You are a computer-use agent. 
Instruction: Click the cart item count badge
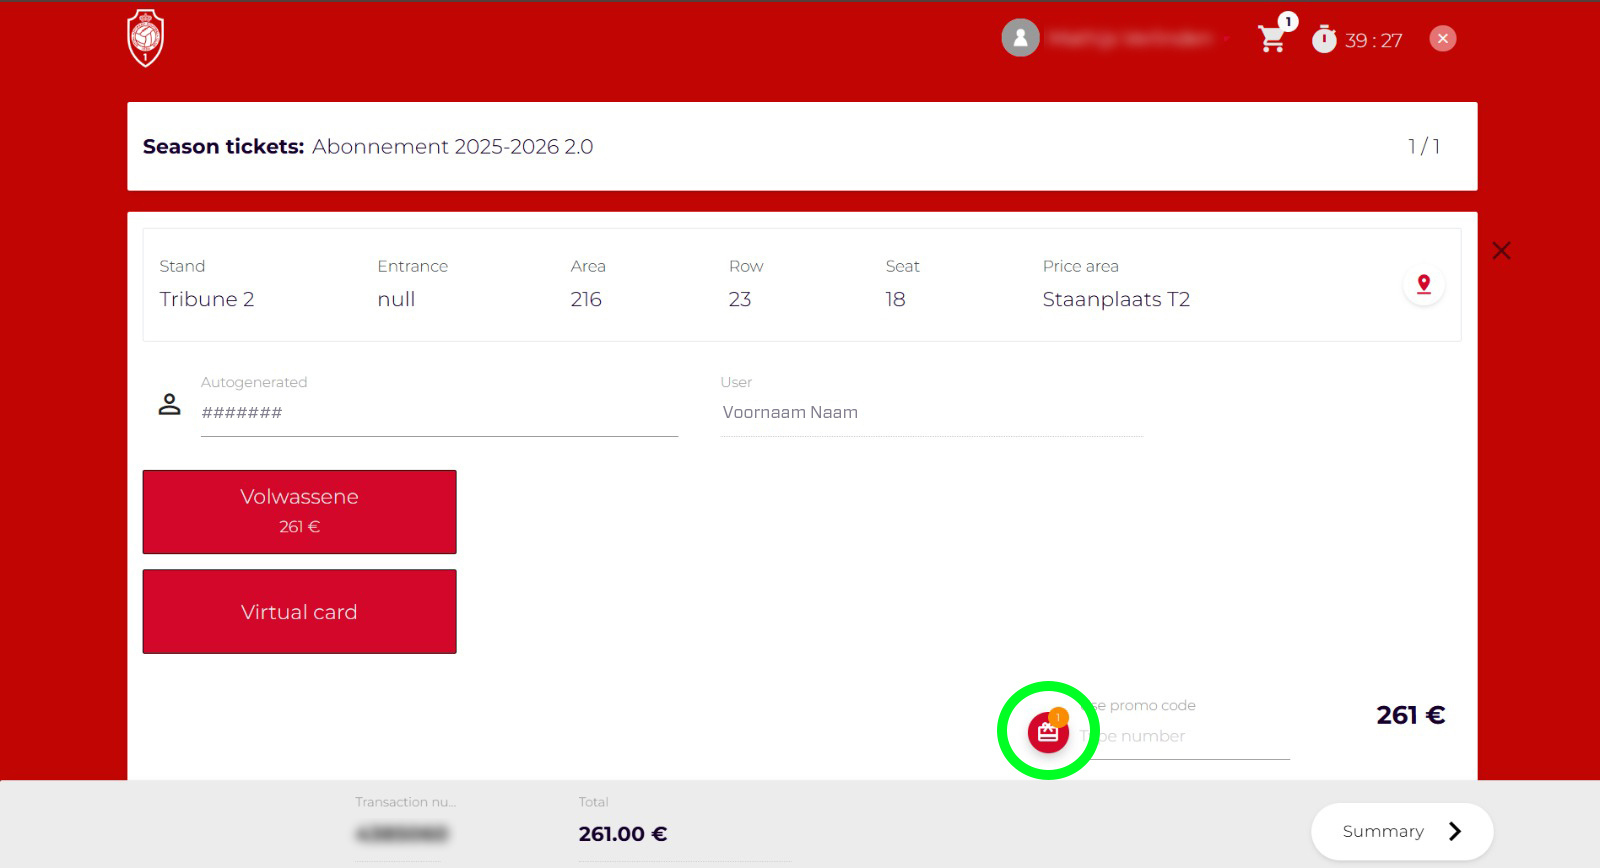click(x=1288, y=22)
